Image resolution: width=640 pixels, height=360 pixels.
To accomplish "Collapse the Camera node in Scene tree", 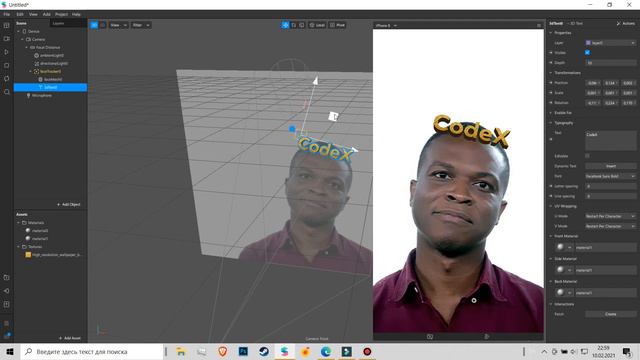I will click(22, 40).
